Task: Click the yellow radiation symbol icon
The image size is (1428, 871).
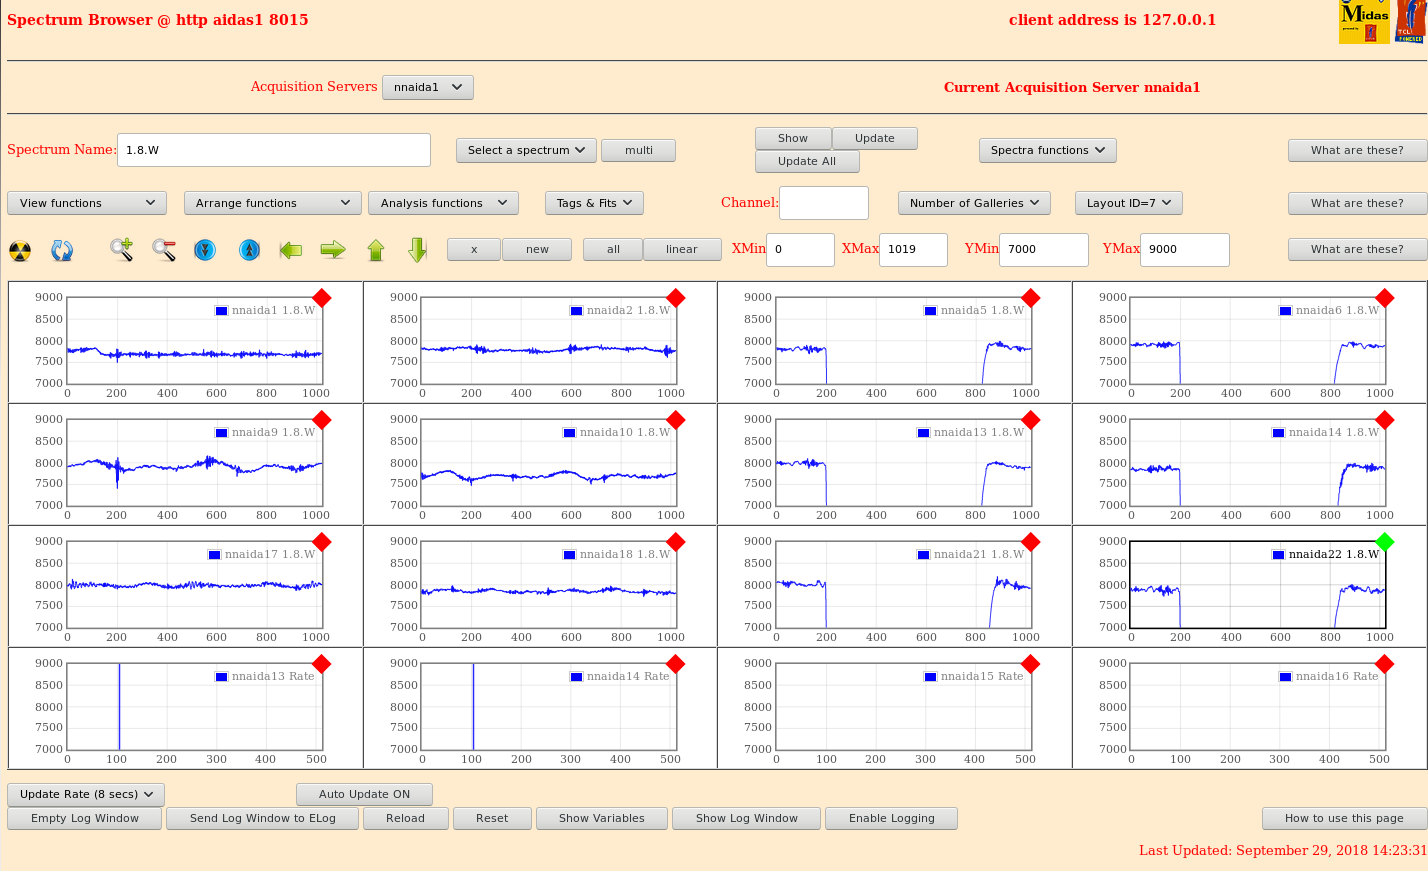Action: (x=20, y=250)
